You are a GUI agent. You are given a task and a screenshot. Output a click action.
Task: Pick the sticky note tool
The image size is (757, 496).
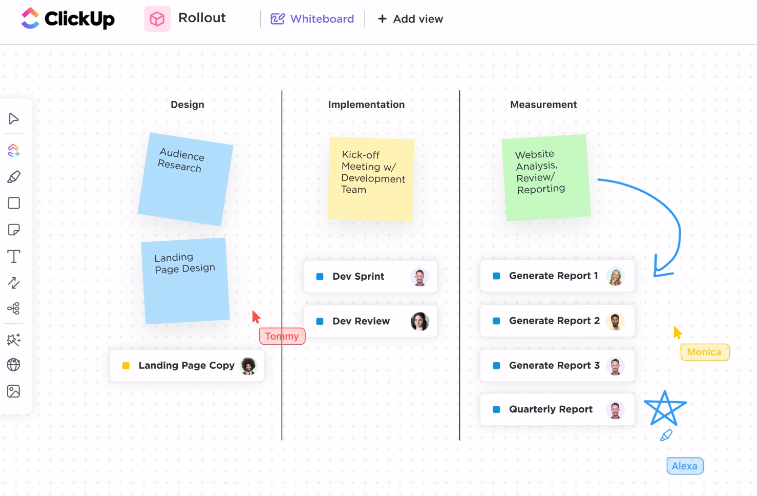pyautogui.click(x=14, y=230)
